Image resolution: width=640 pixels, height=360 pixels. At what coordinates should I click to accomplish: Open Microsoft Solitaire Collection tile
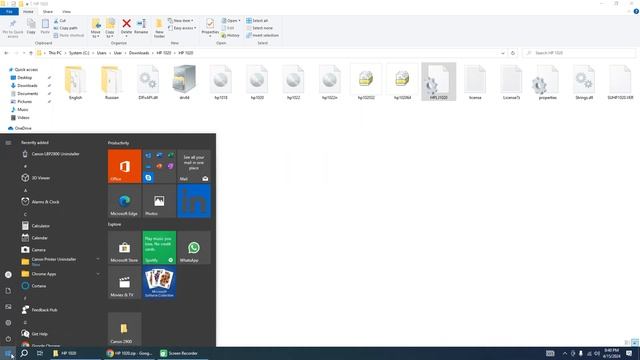pyautogui.click(x=159, y=282)
